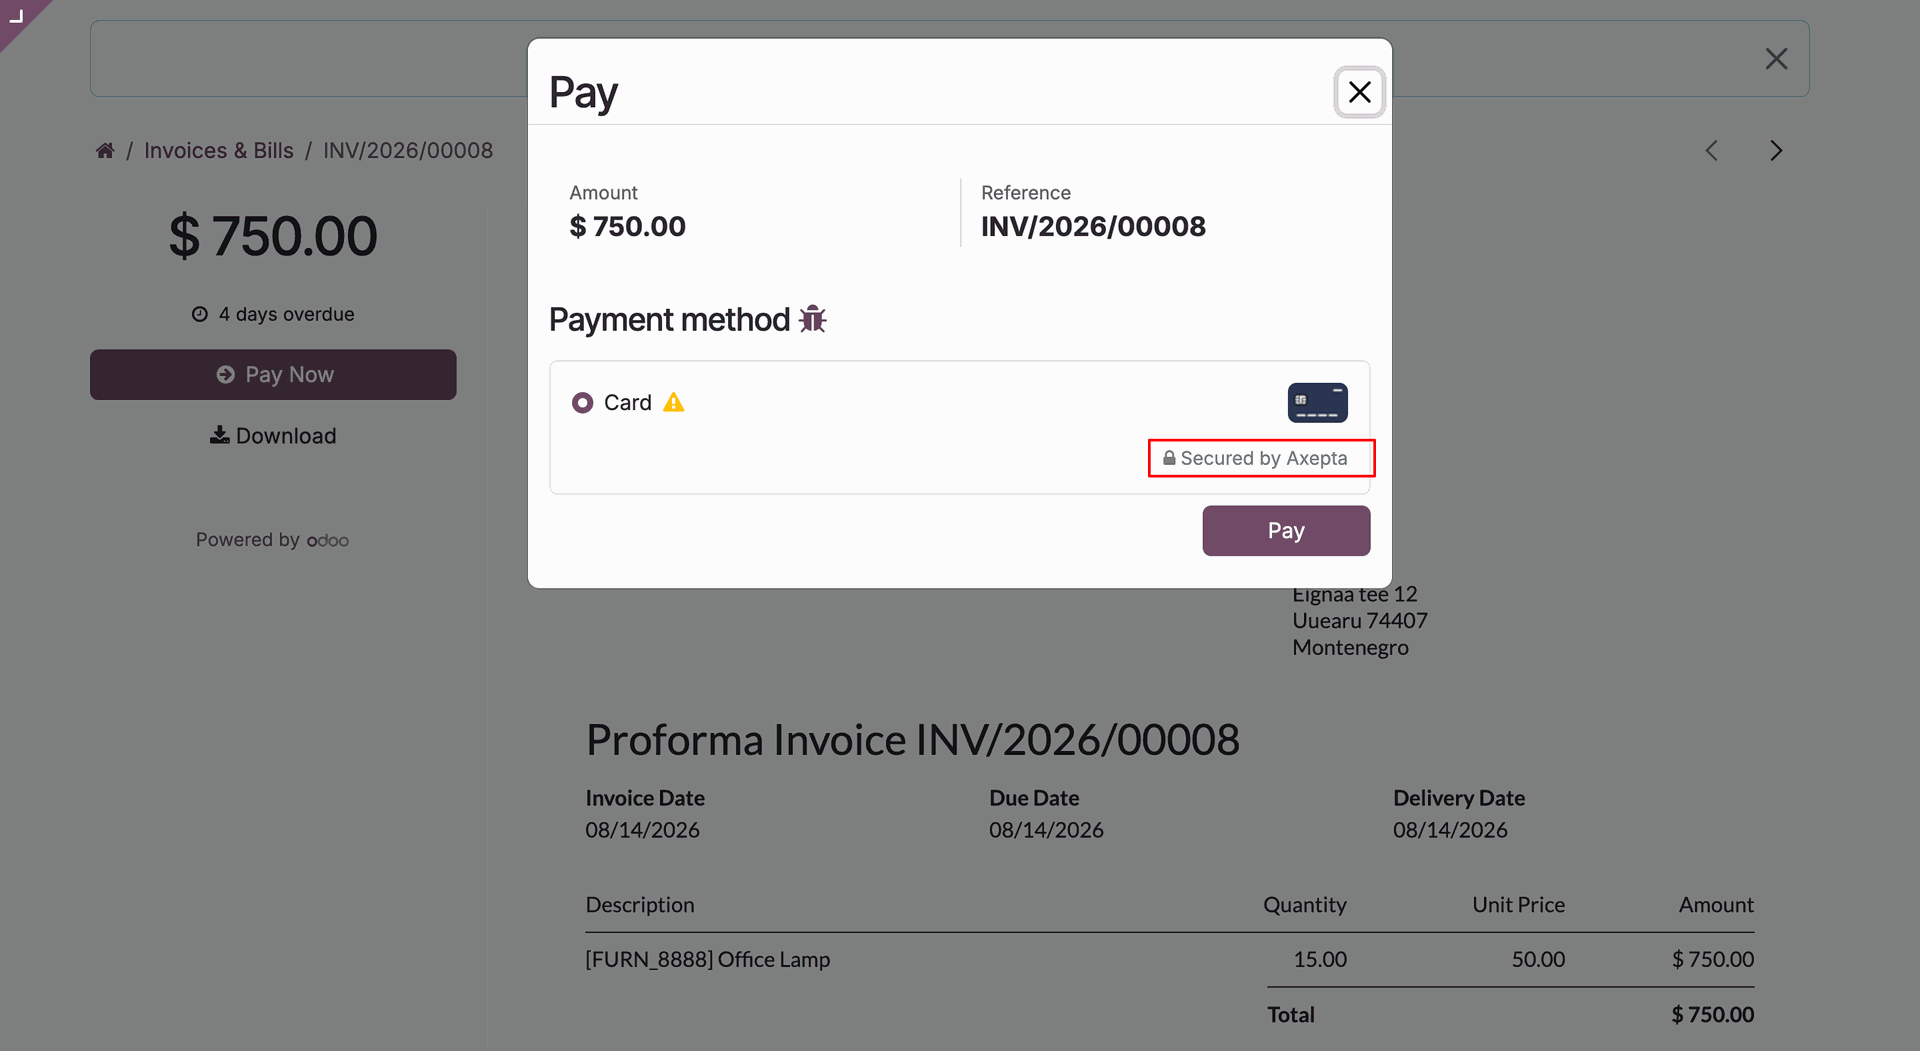Click the corner ribbon in top-left
The height and width of the screenshot is (1051, 1920).
point(16,15)
